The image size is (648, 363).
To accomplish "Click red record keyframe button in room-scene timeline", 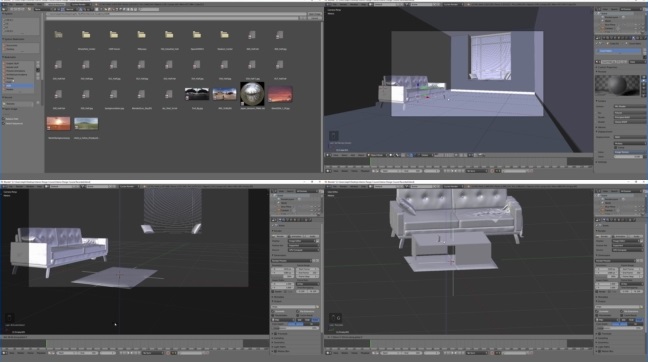I will click(x=492, y=171).
